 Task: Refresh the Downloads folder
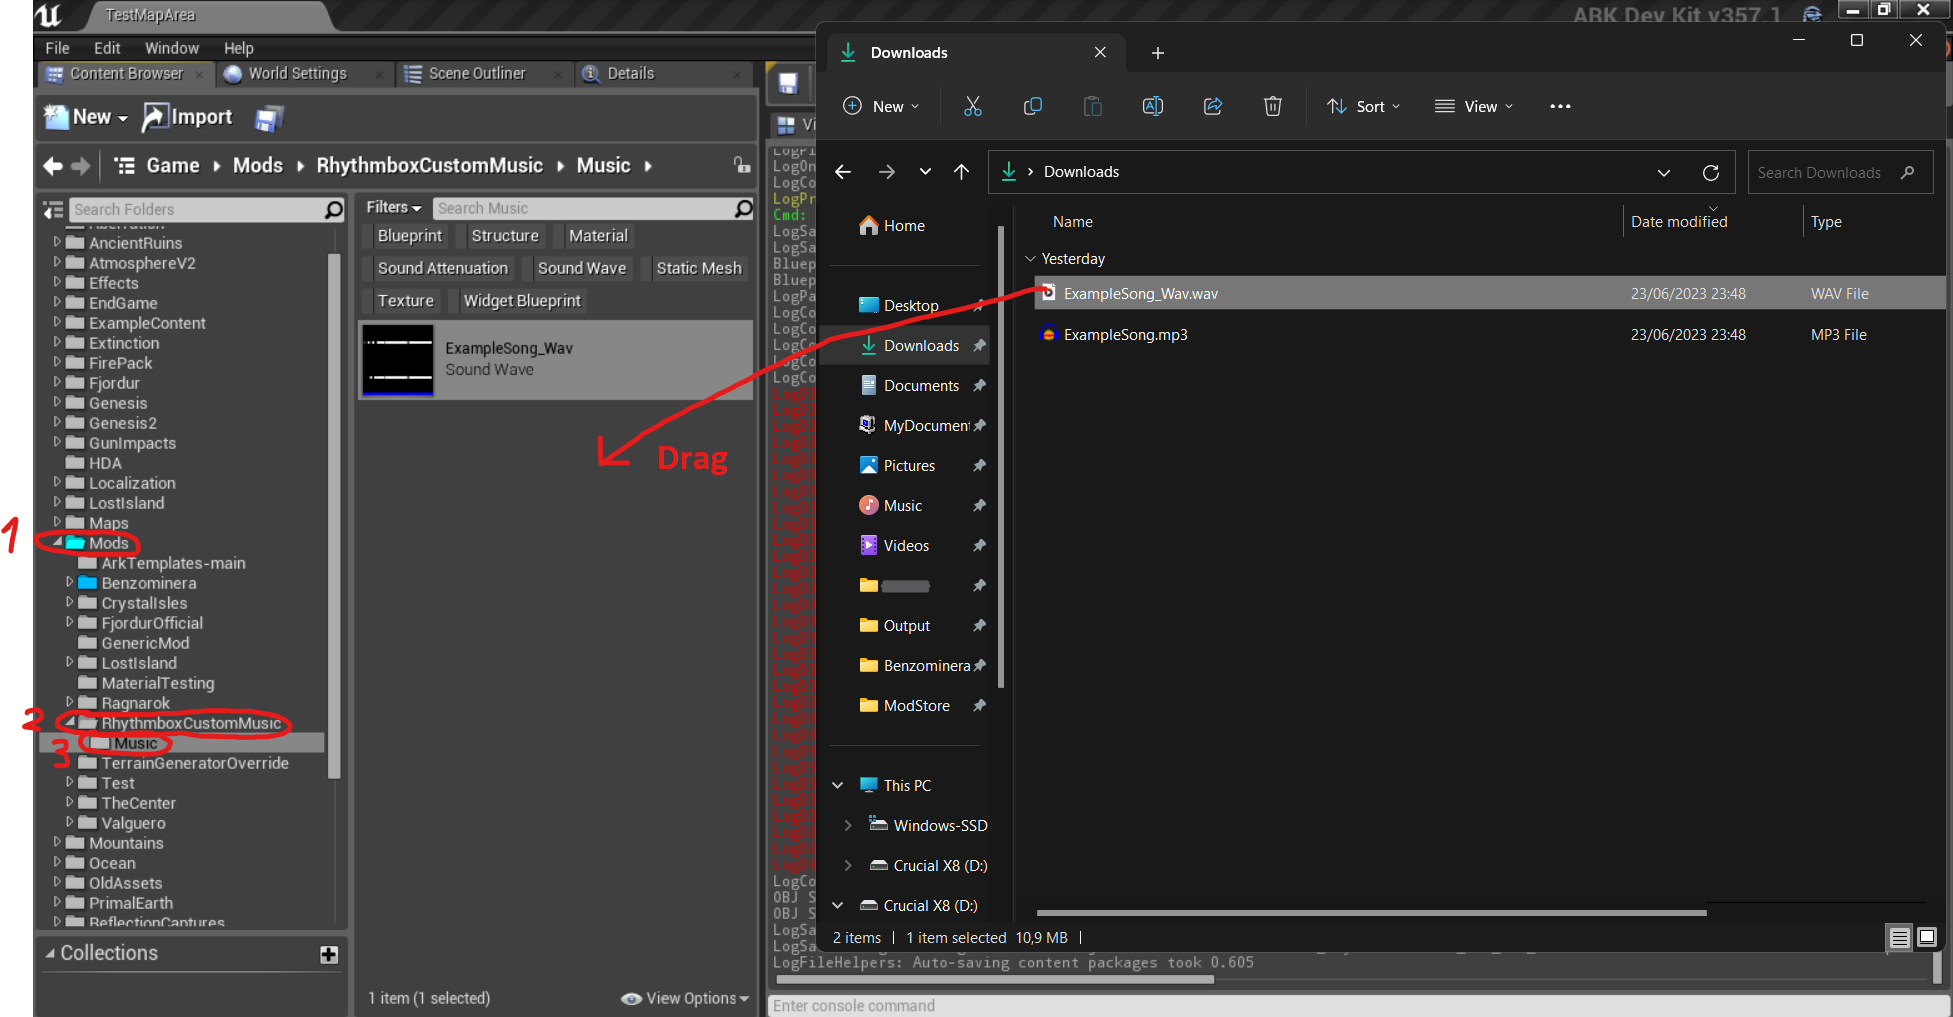click(x=1711, y=172)
